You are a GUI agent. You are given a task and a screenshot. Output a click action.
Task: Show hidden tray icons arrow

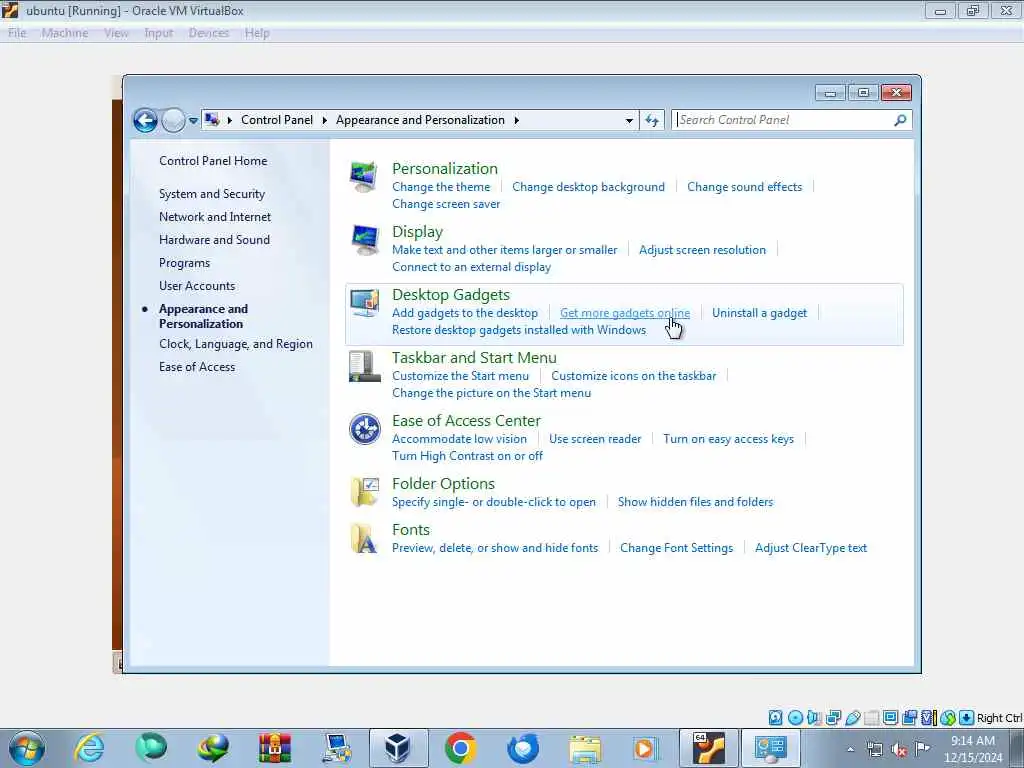(850, 750)
